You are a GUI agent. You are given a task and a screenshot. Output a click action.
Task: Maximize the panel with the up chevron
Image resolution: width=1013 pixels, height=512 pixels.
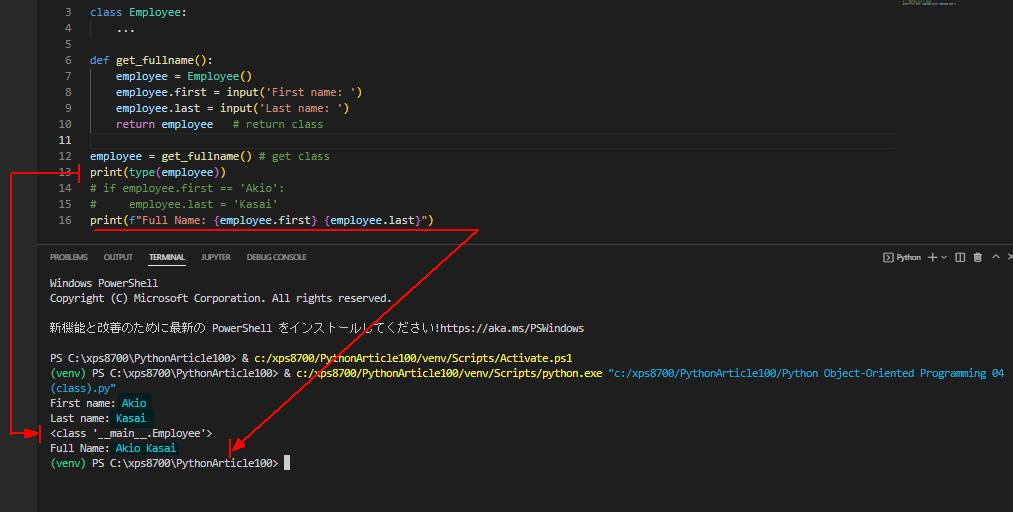pos(996,257)
